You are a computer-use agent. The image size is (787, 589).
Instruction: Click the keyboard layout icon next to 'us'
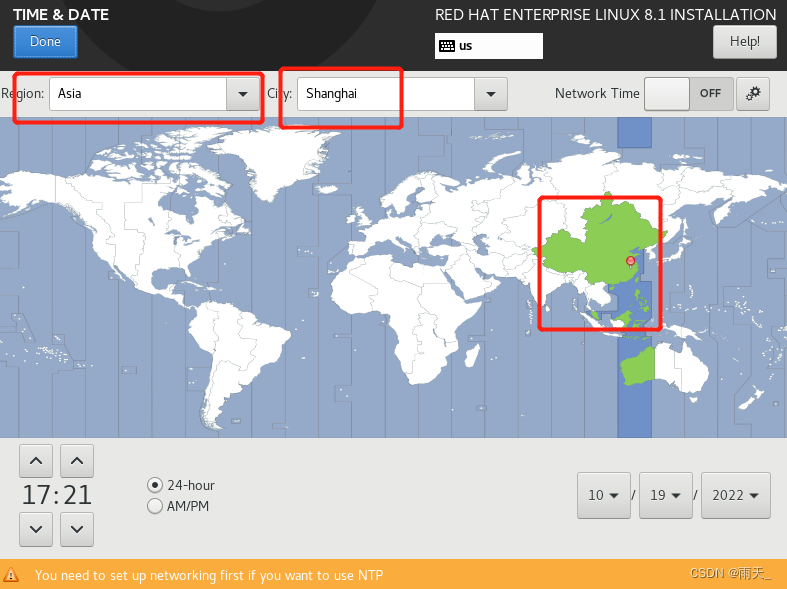(x=447, y=46)
